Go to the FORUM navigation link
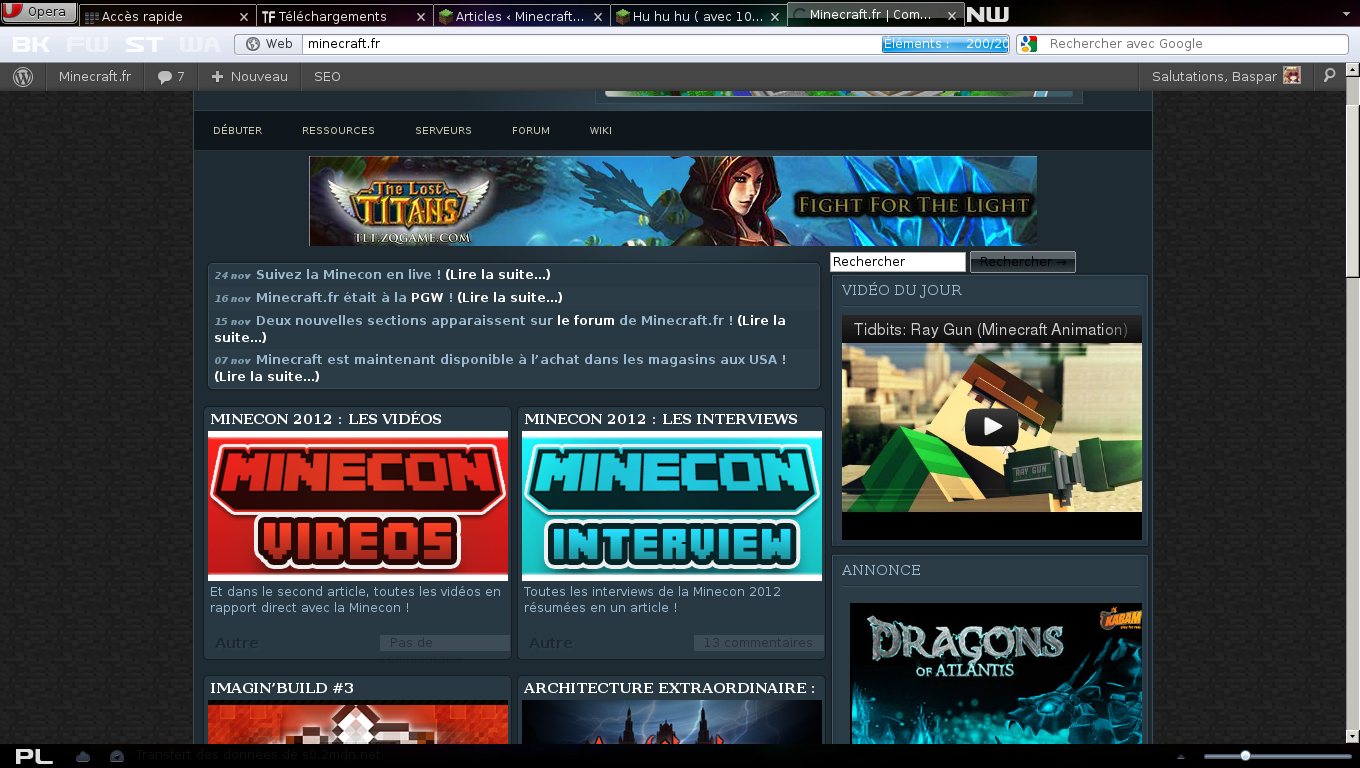Image resolution: width=1360 pixels, height=768 pixels. point(531,131)
